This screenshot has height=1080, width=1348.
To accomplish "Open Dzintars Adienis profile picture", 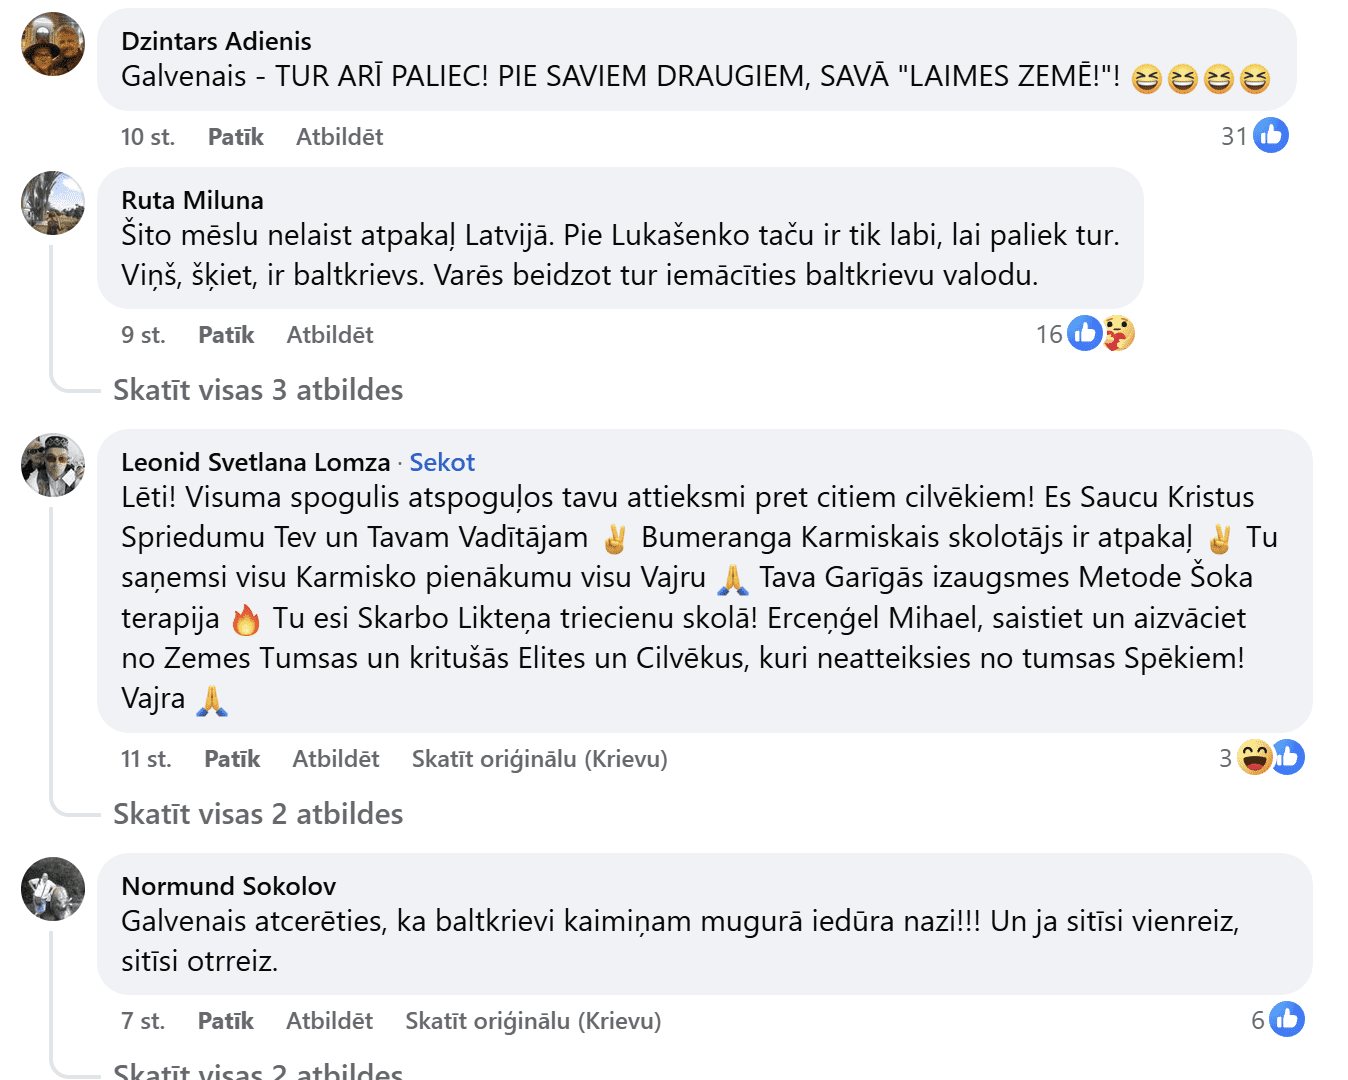I will click(x=53, y=44).
